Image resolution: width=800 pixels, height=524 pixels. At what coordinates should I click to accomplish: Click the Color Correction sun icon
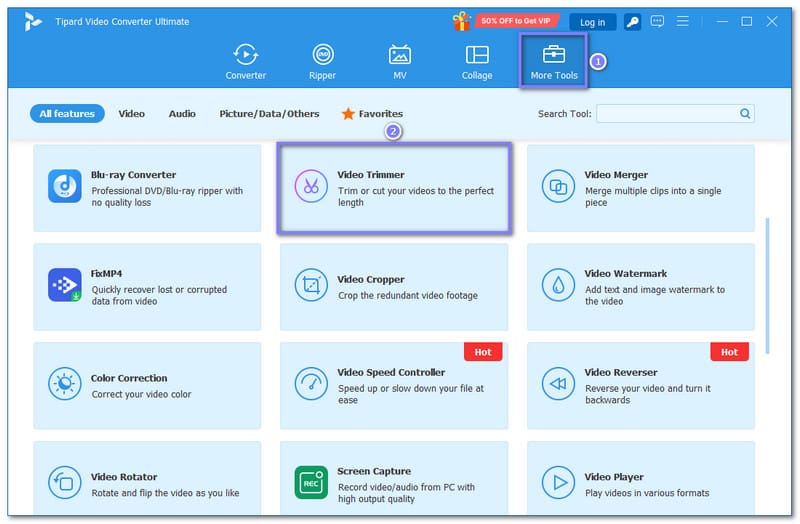[x=65, y=384]
